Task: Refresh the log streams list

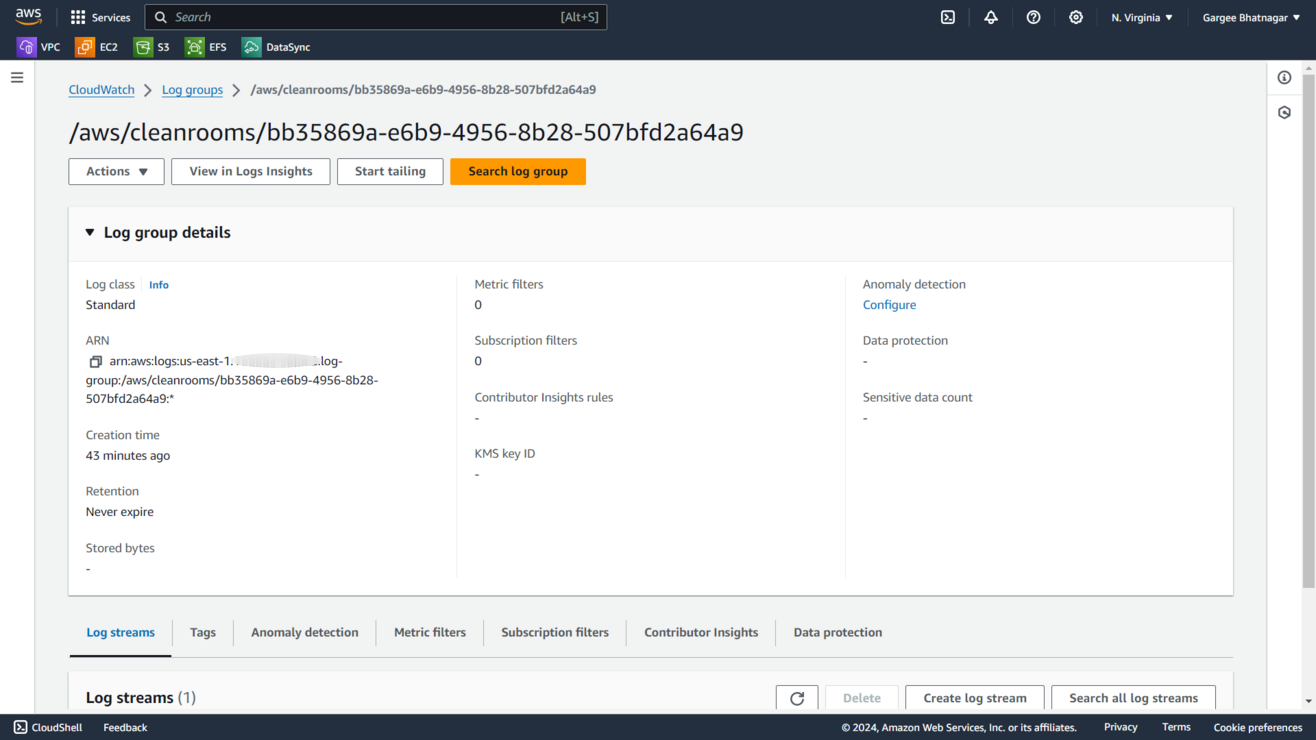Action: 797,698
